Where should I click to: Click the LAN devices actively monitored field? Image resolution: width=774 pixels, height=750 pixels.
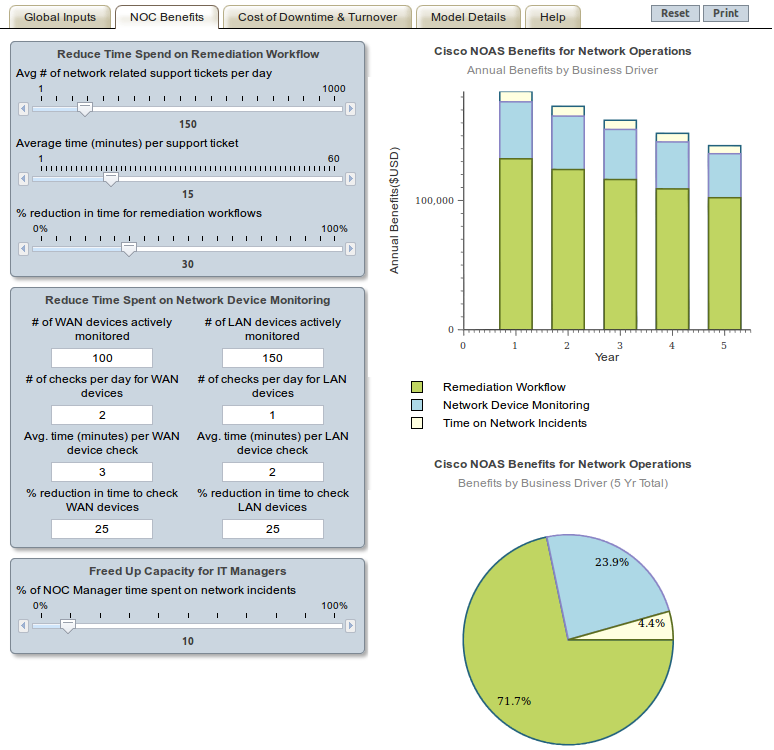coord(272,358)
